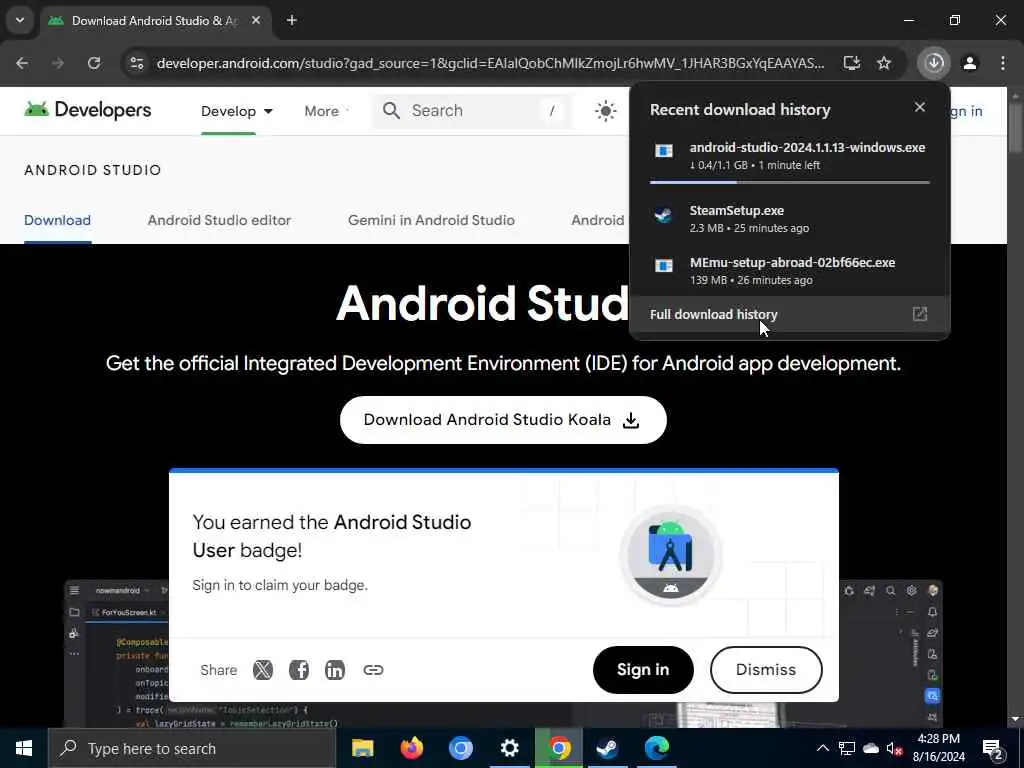This screenshot has height=768, width=1024.
Task: Open Microsoft Edge from taskbar
Action: [656, 748]
